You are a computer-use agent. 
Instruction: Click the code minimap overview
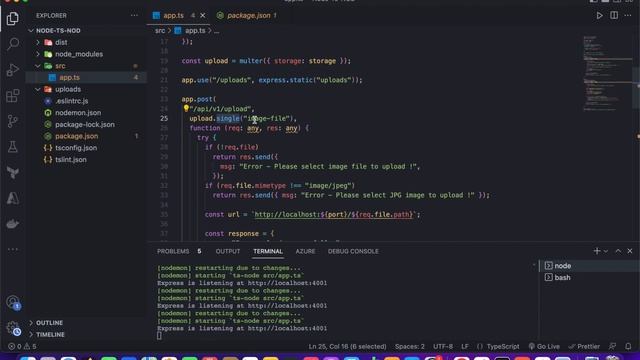[607, 73]
